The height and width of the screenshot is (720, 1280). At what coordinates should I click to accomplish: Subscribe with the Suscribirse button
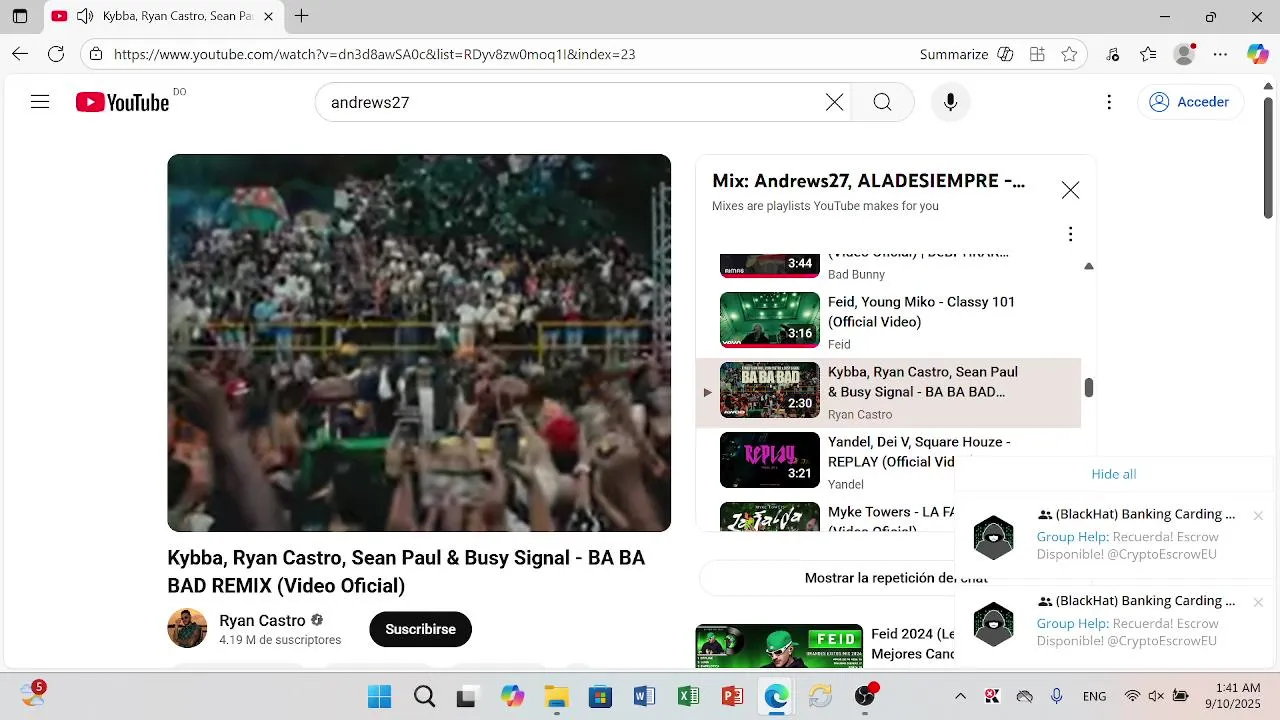(420, 629)
